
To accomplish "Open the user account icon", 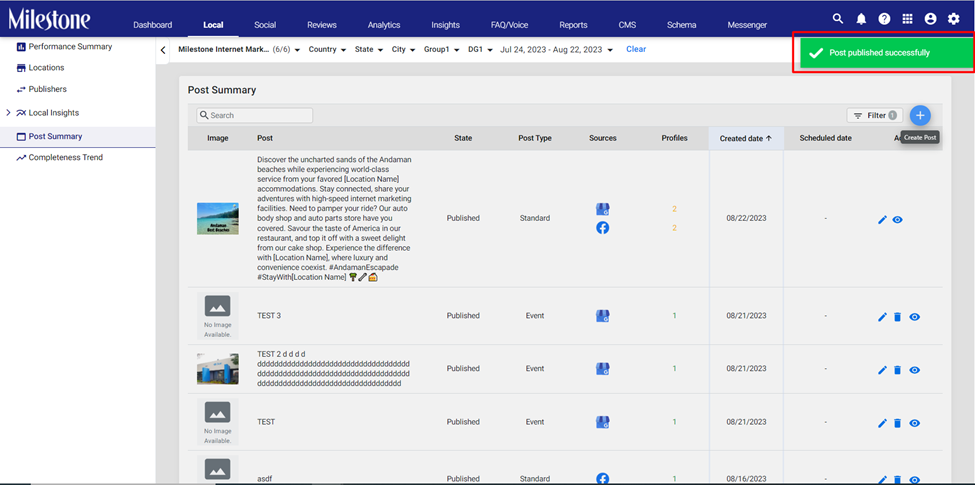I will pos(930,19).
